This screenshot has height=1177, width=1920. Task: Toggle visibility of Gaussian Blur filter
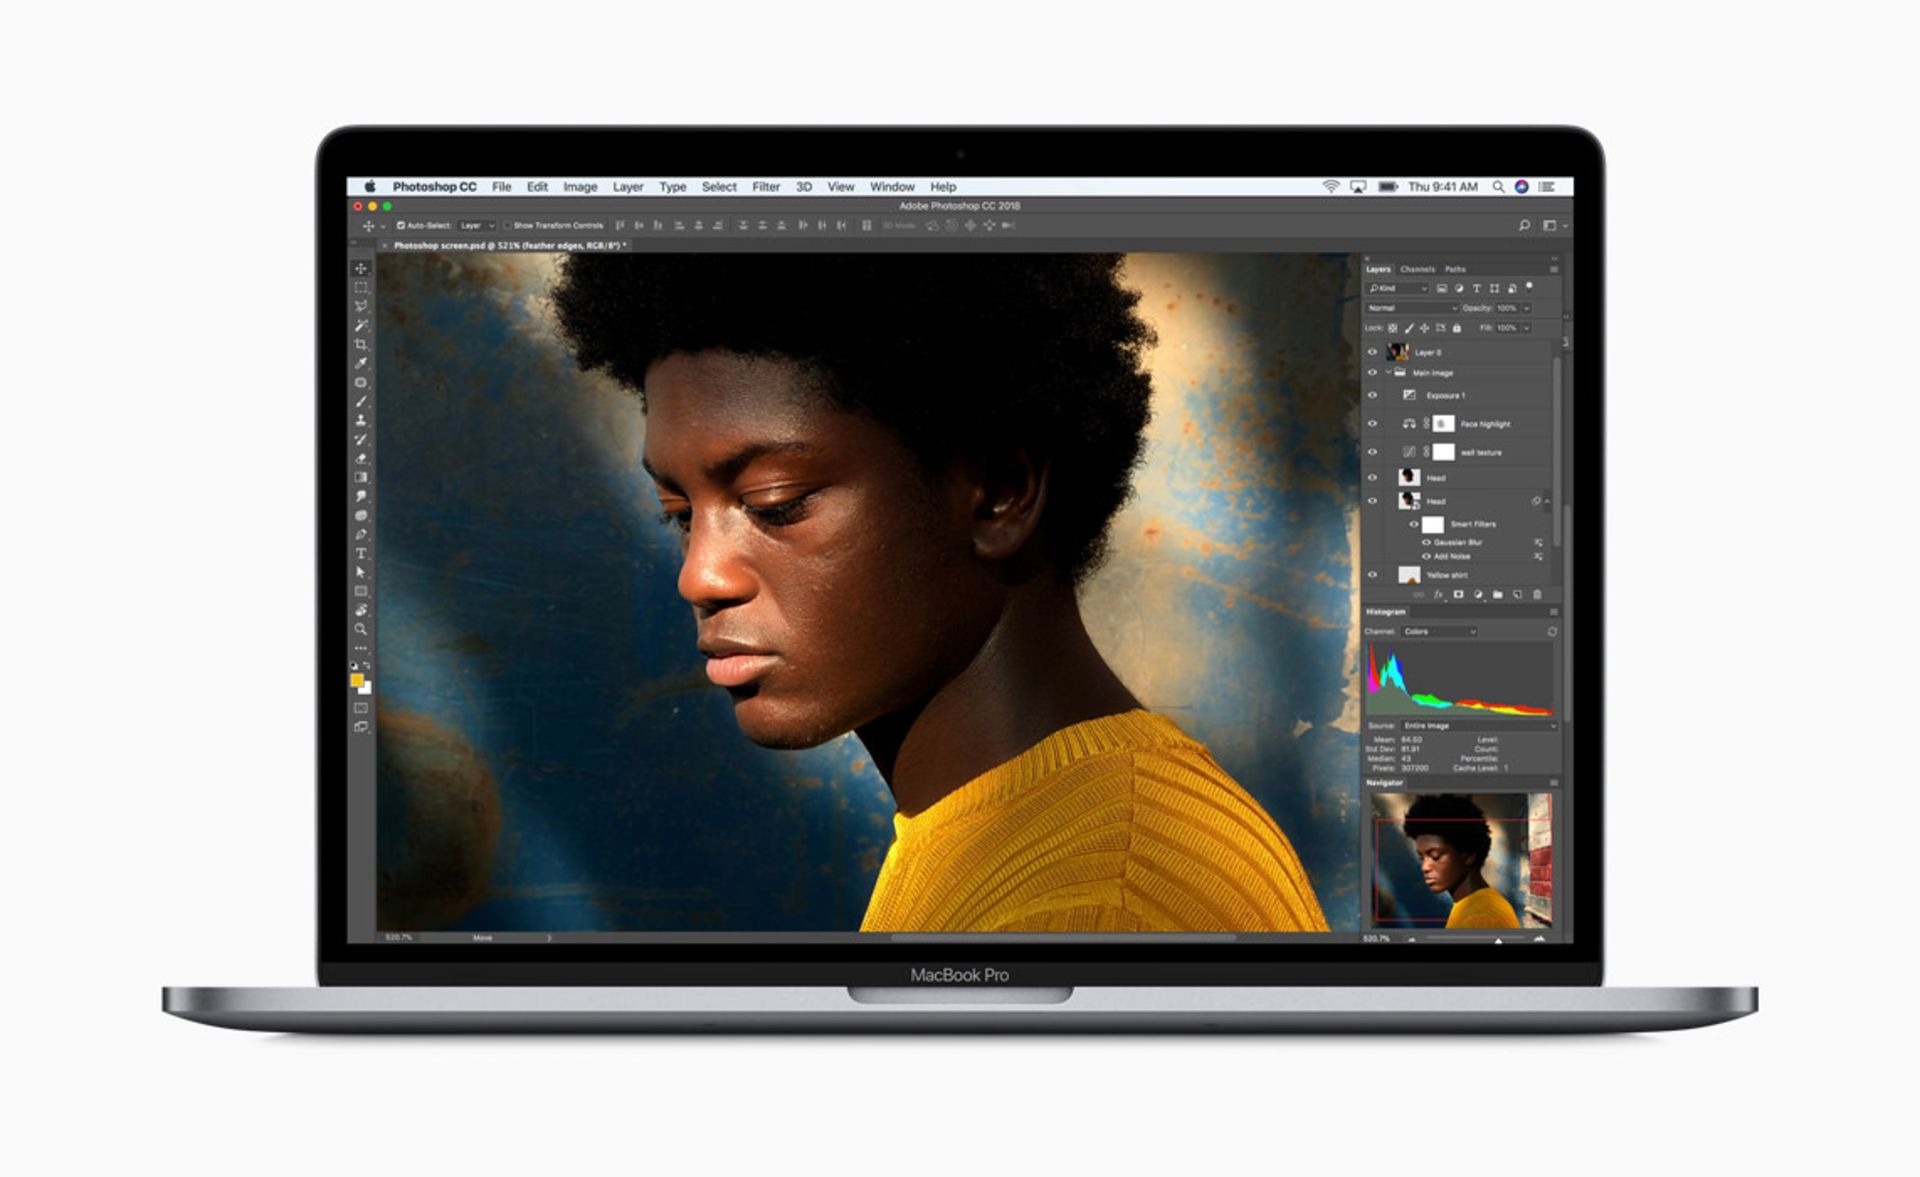(x=1425, y=542)
